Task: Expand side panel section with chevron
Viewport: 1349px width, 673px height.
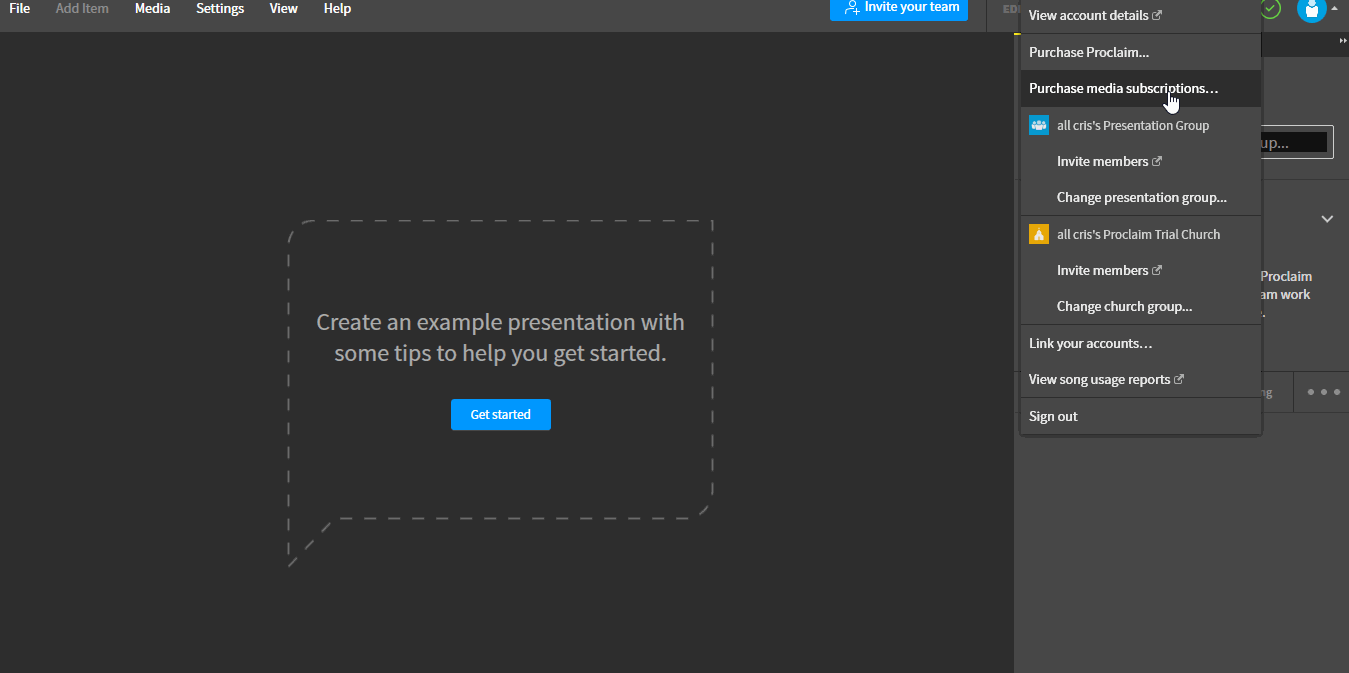Action: coord(1327,219)
